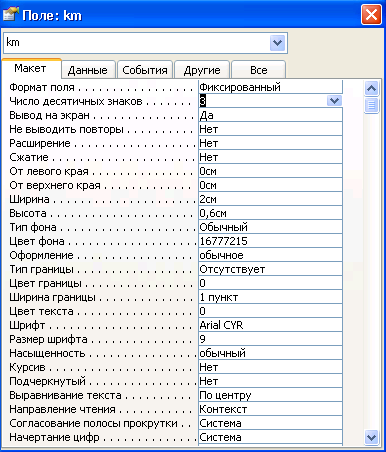Select the Выравнивание текста field
Image resolution: width=386 pixels, height=452 pixels.
270,395
